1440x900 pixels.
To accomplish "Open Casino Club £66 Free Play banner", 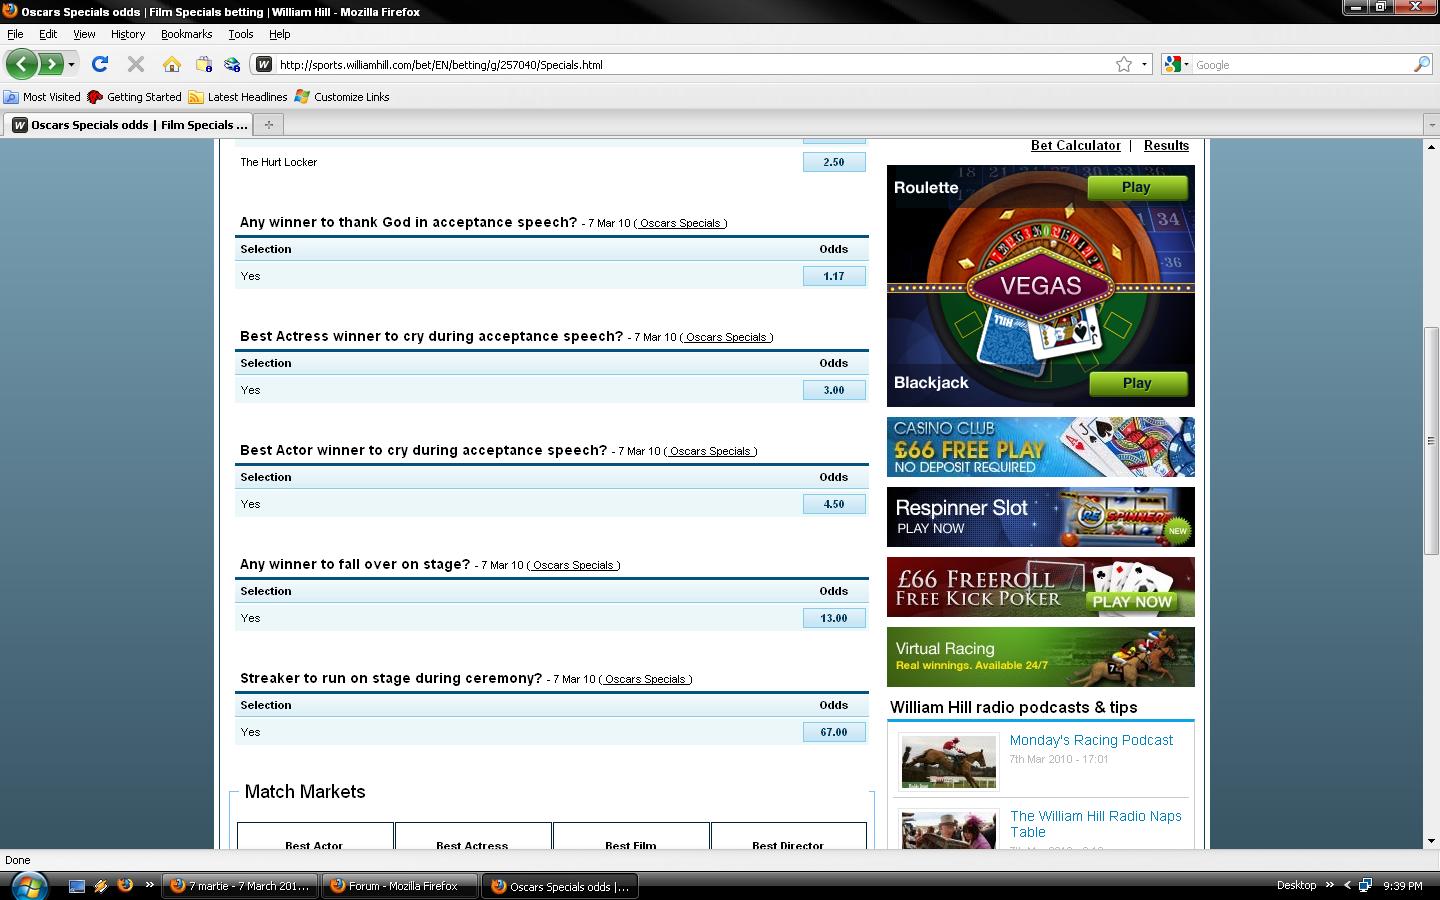I will pos(1040,447).
